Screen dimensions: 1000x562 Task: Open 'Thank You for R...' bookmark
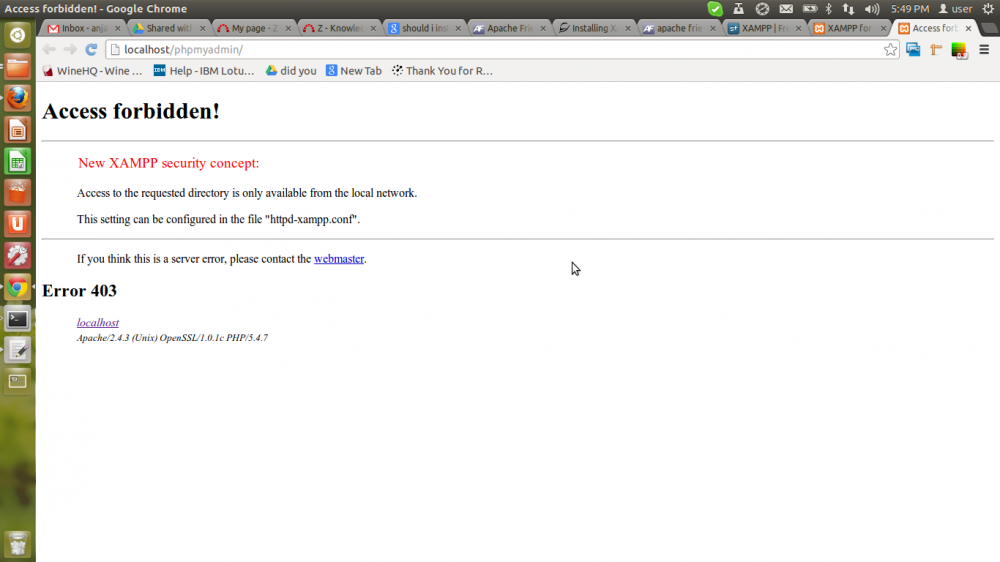pos(442,71)
